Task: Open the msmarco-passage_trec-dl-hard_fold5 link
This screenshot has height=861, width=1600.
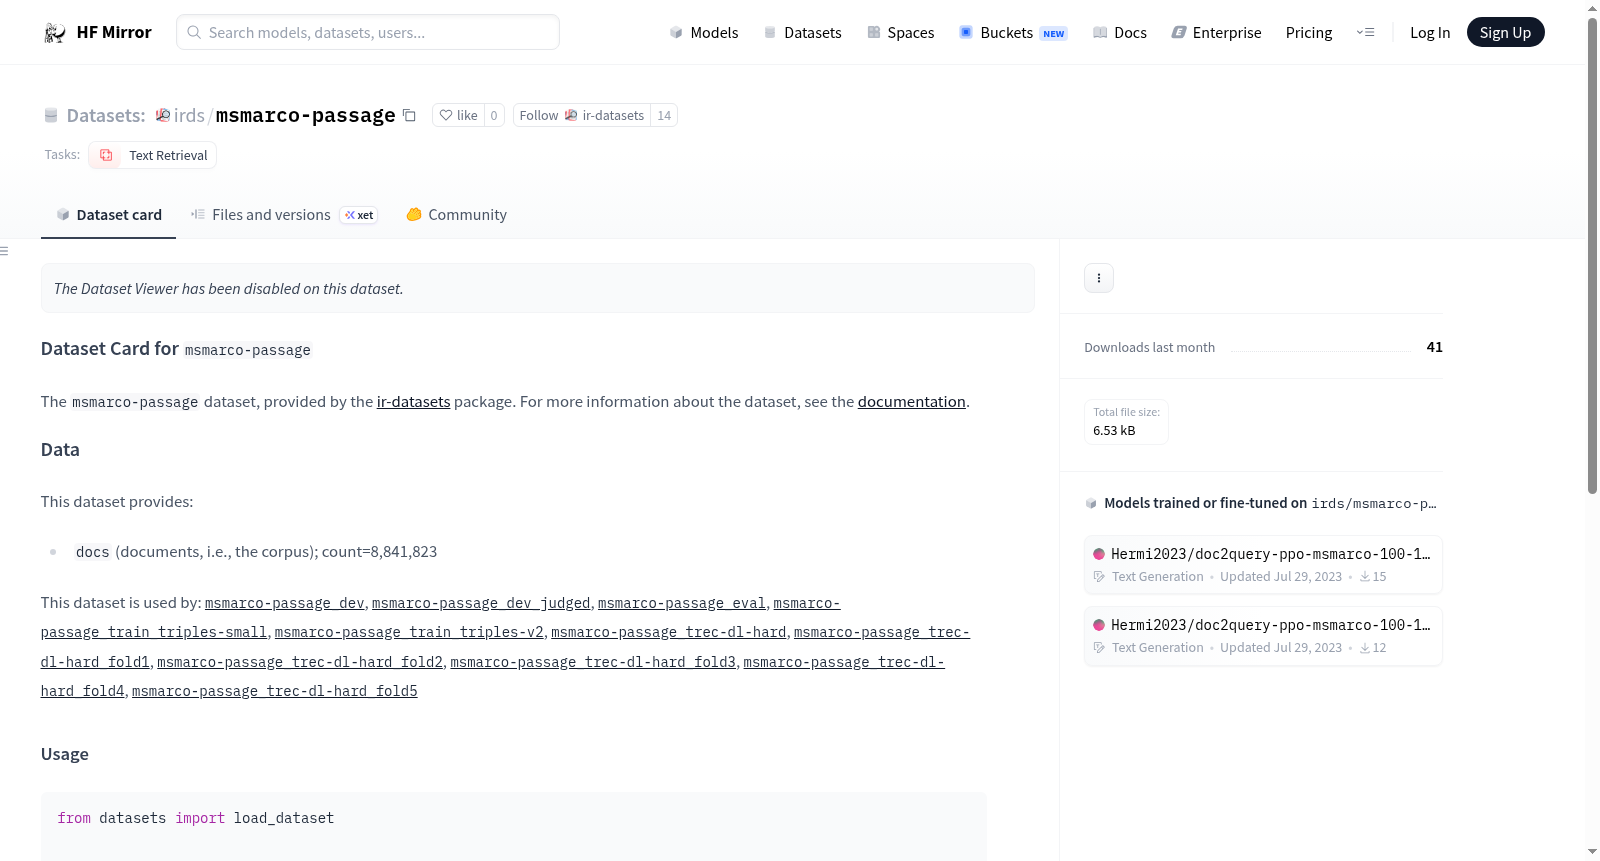Action: point(275,691)
